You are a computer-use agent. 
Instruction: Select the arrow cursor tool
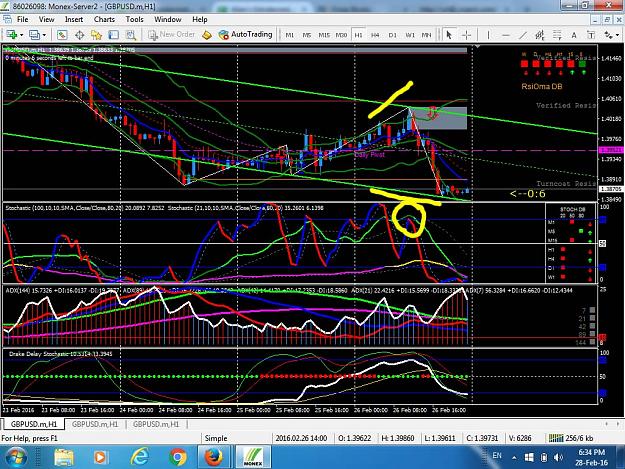(449, 35)
